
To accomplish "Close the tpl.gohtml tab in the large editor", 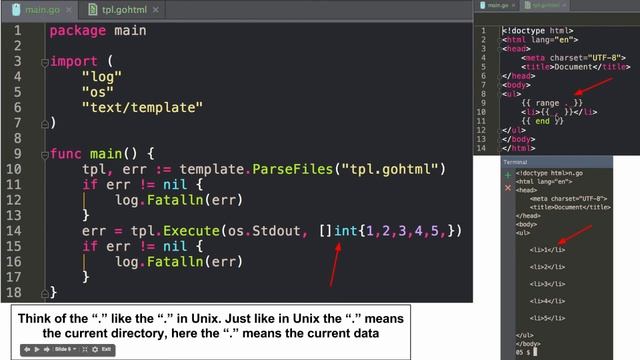I will coord(156,10).
